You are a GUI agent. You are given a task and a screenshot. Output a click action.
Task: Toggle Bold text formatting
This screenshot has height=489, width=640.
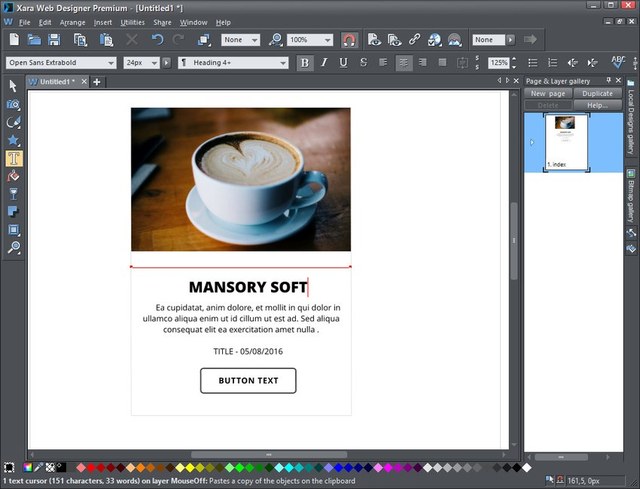pyautogui.click(x=305, y=62)
